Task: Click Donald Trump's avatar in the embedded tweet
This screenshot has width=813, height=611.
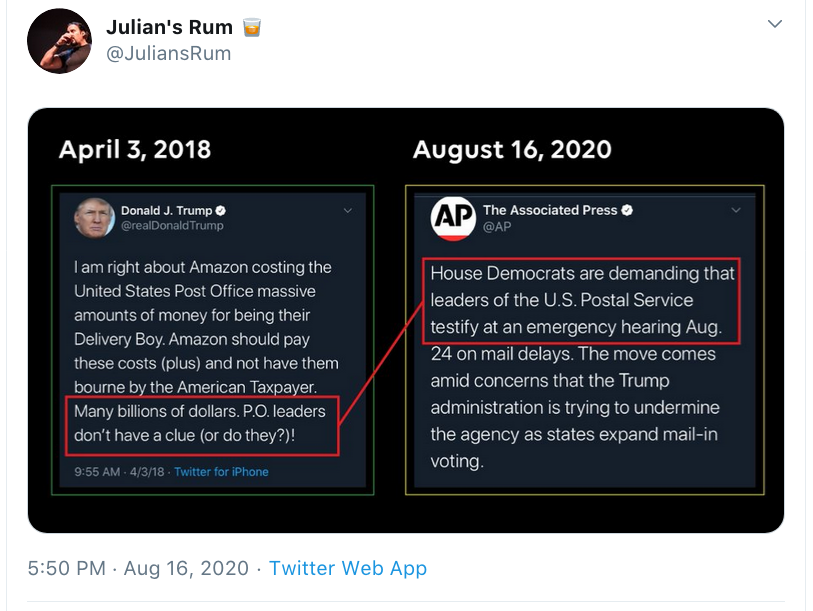Action: (94, 217)
